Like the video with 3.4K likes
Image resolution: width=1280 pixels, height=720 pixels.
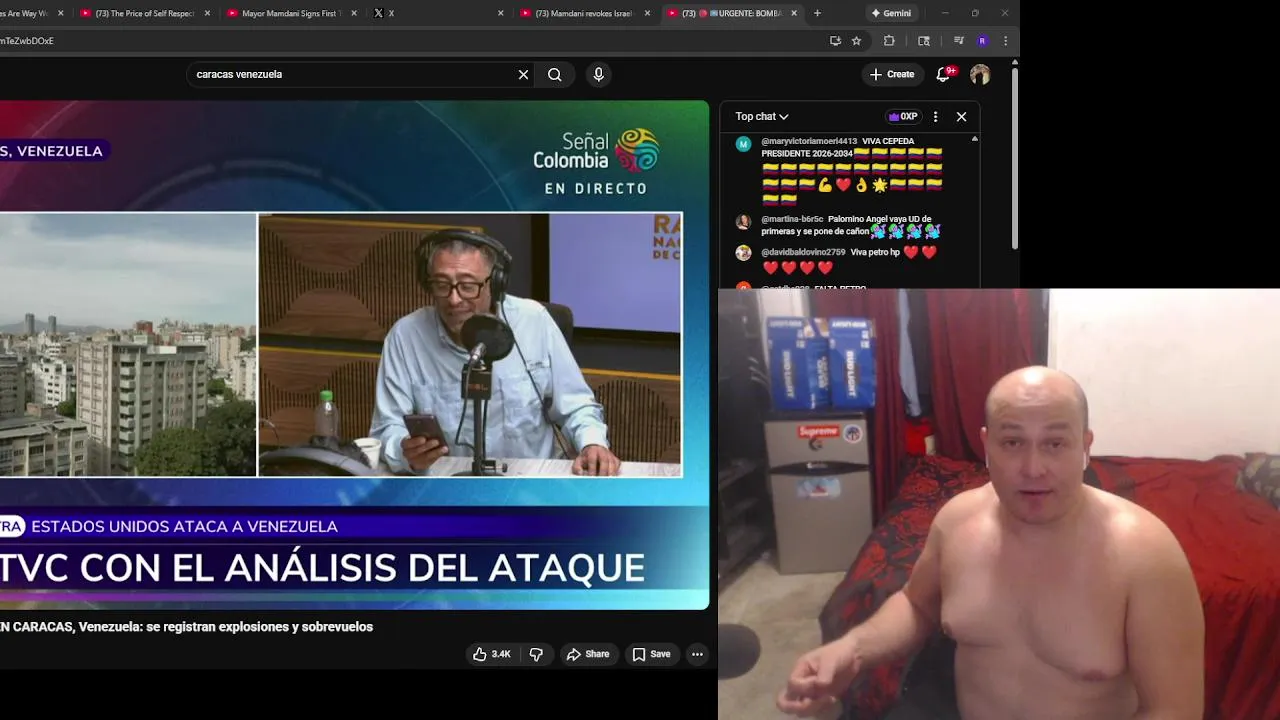click(492, 654)
